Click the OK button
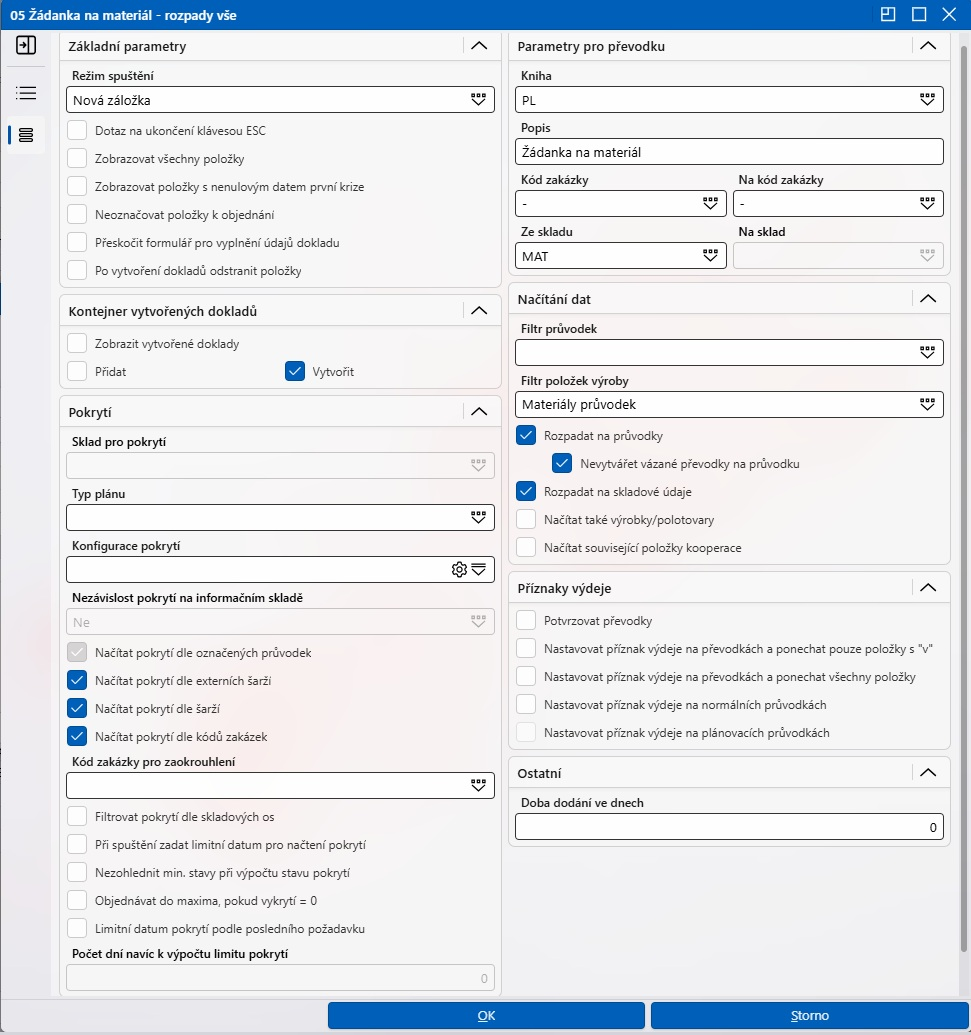Viewport: 971px width, 1035px height. coord(486,1015)
